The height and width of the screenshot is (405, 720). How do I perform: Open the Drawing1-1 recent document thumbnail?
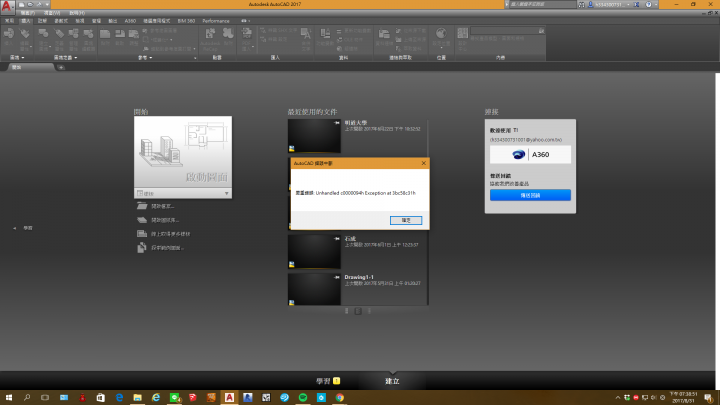[314, 289]
